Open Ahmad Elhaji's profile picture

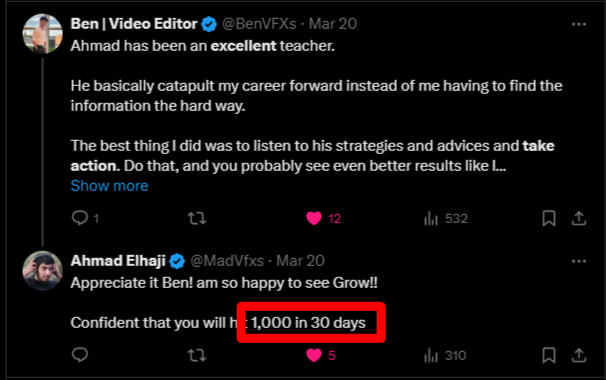point(43,271)
